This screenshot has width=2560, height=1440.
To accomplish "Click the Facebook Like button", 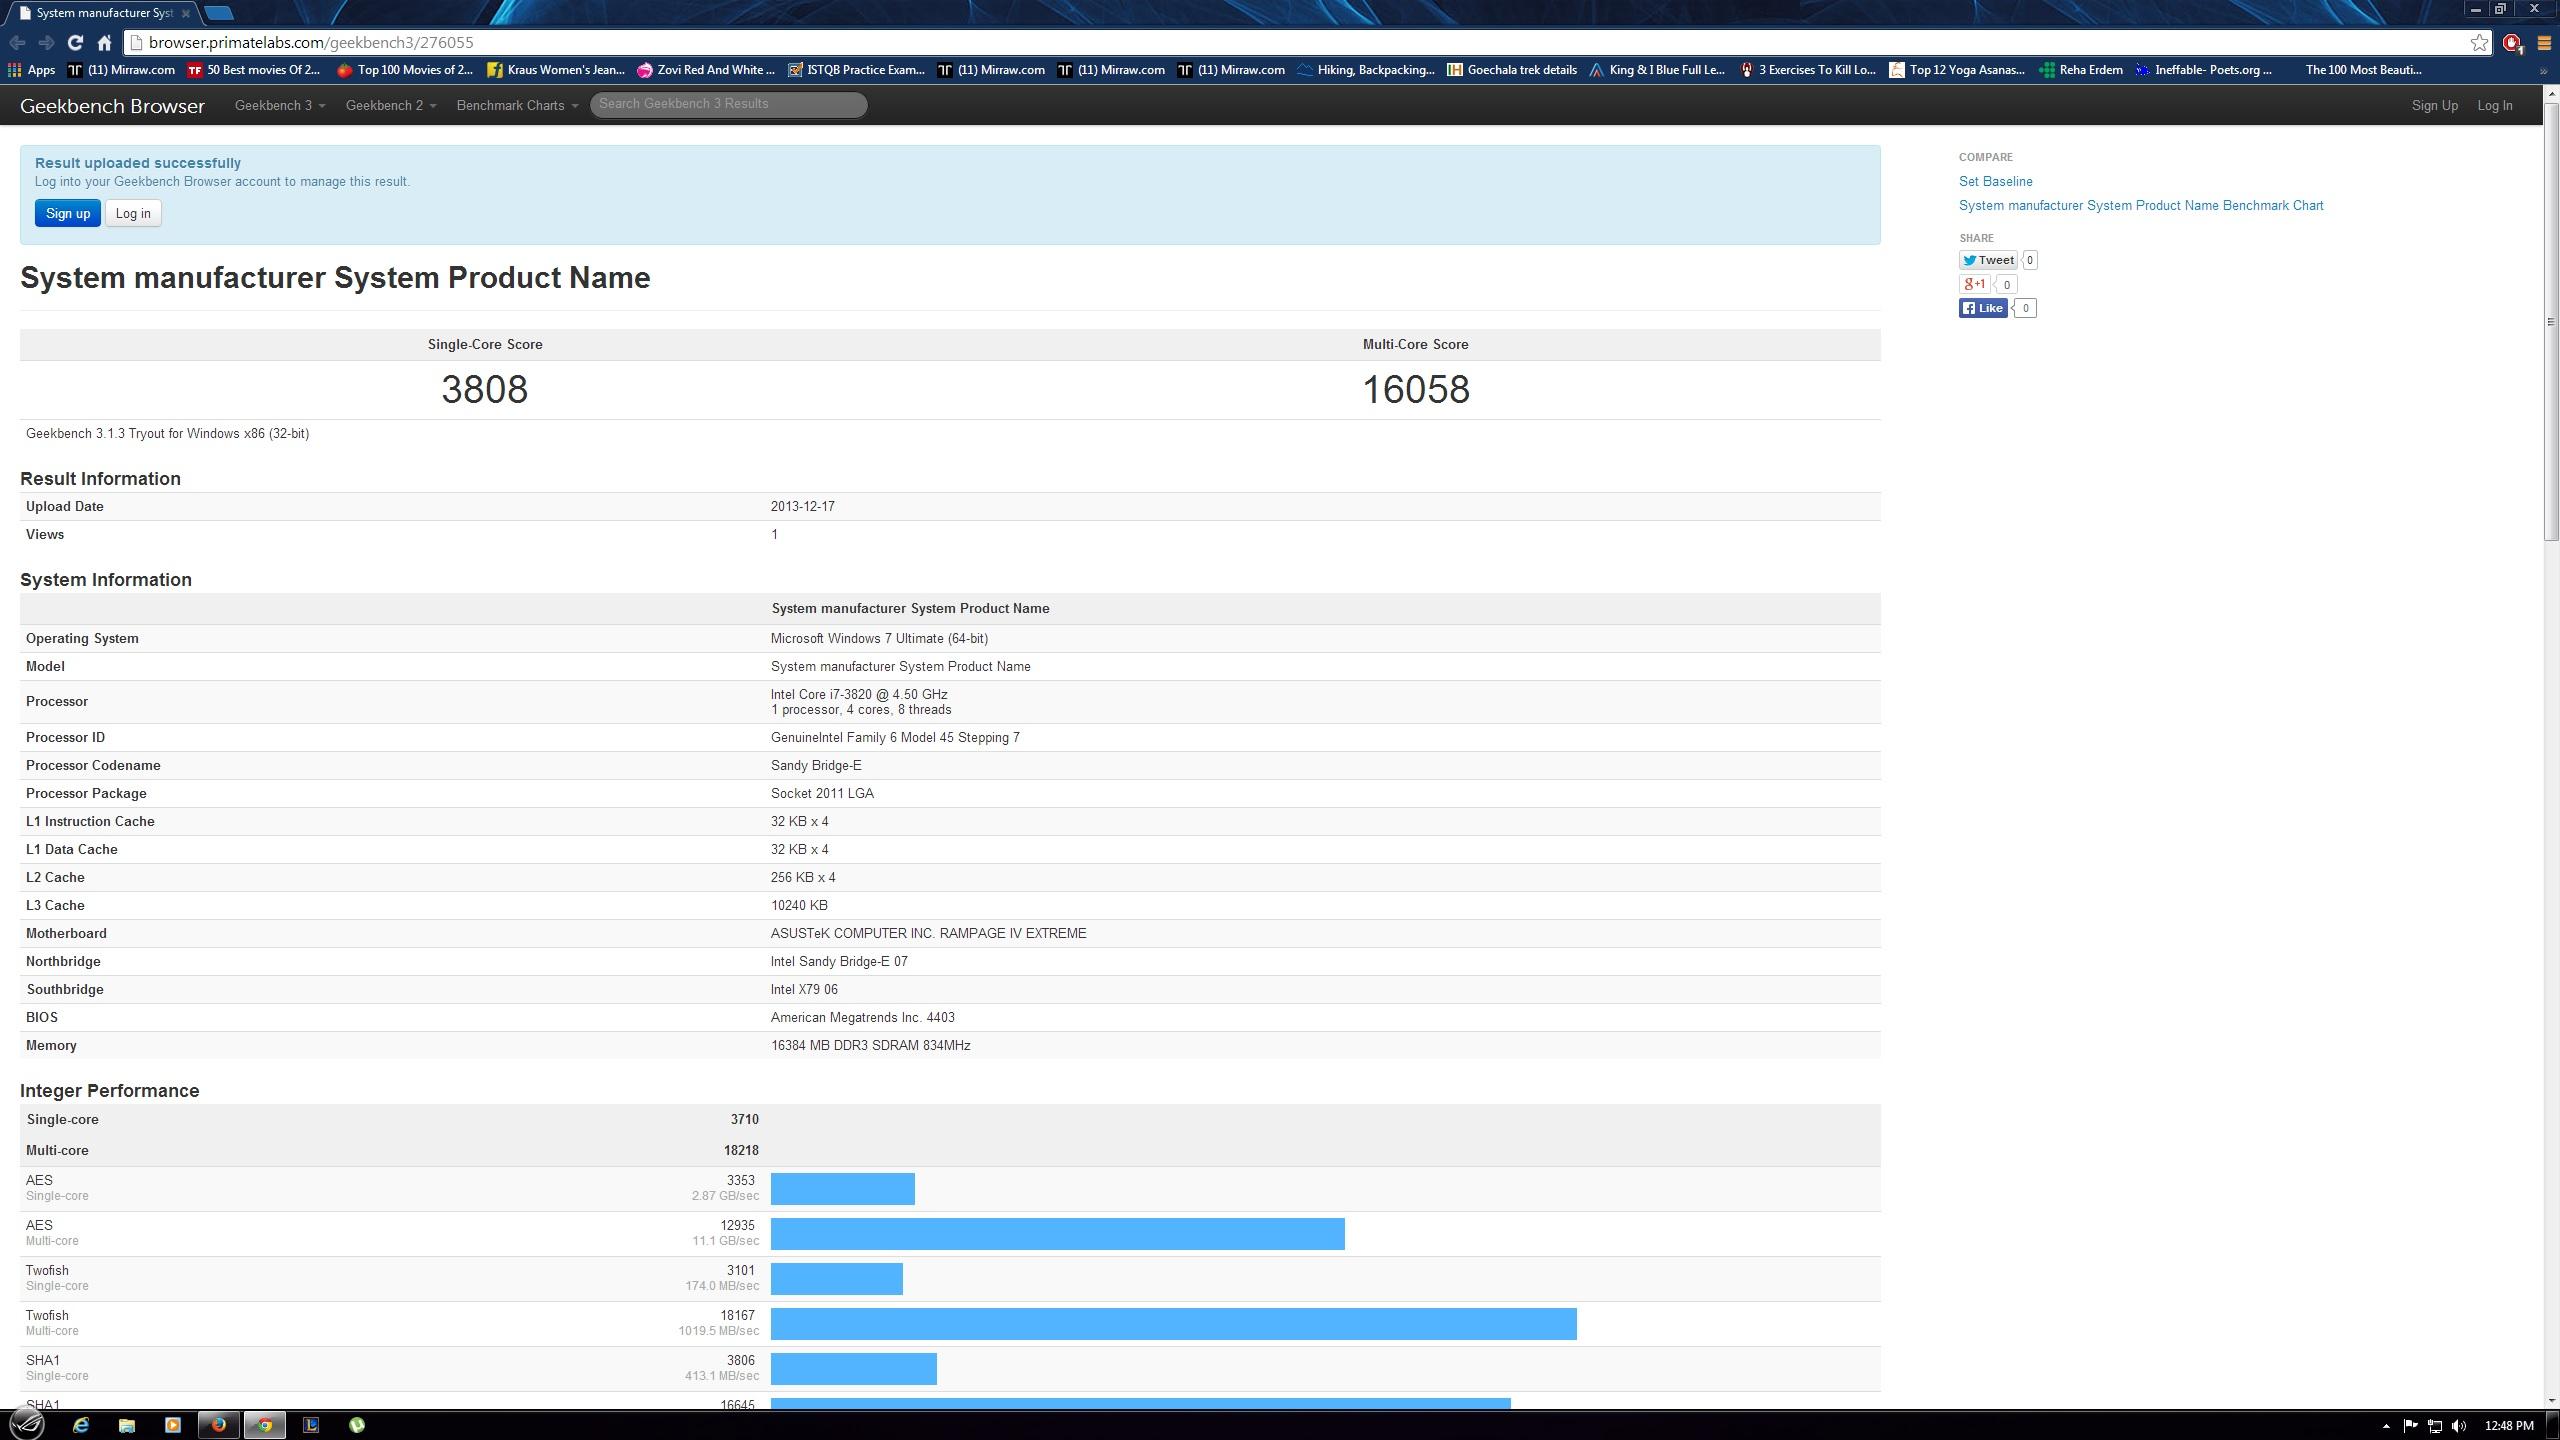I will pos(1983,308).
